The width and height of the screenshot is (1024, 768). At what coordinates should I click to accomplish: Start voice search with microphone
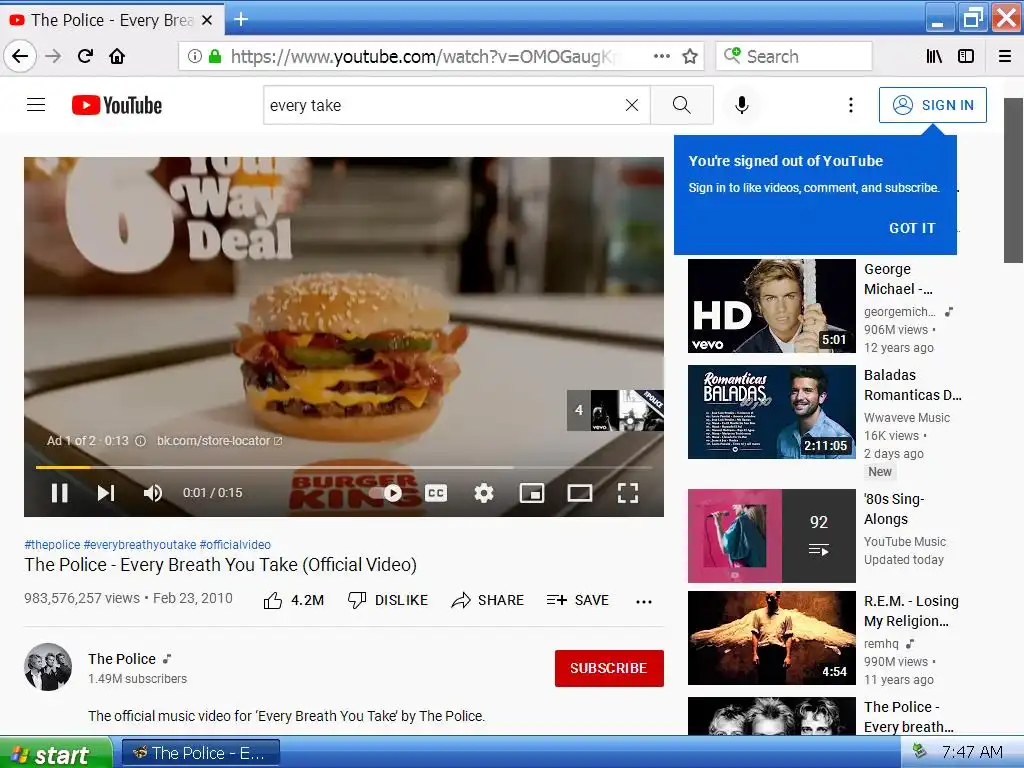tap(741, 105)
